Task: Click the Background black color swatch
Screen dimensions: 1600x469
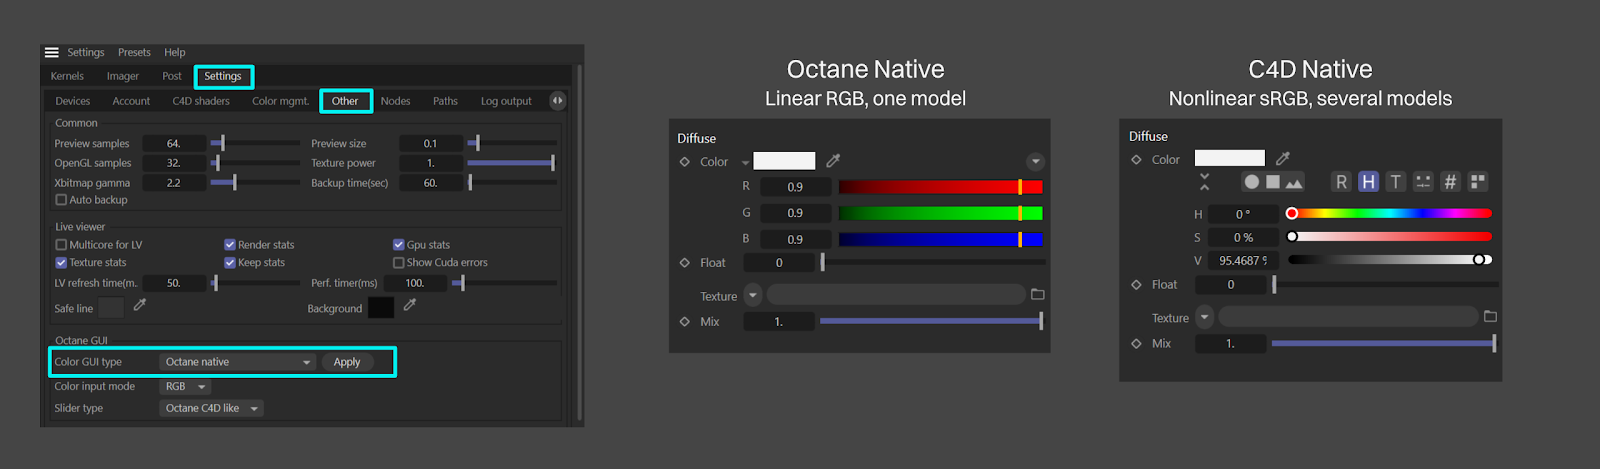Action: tap(381, 308)
